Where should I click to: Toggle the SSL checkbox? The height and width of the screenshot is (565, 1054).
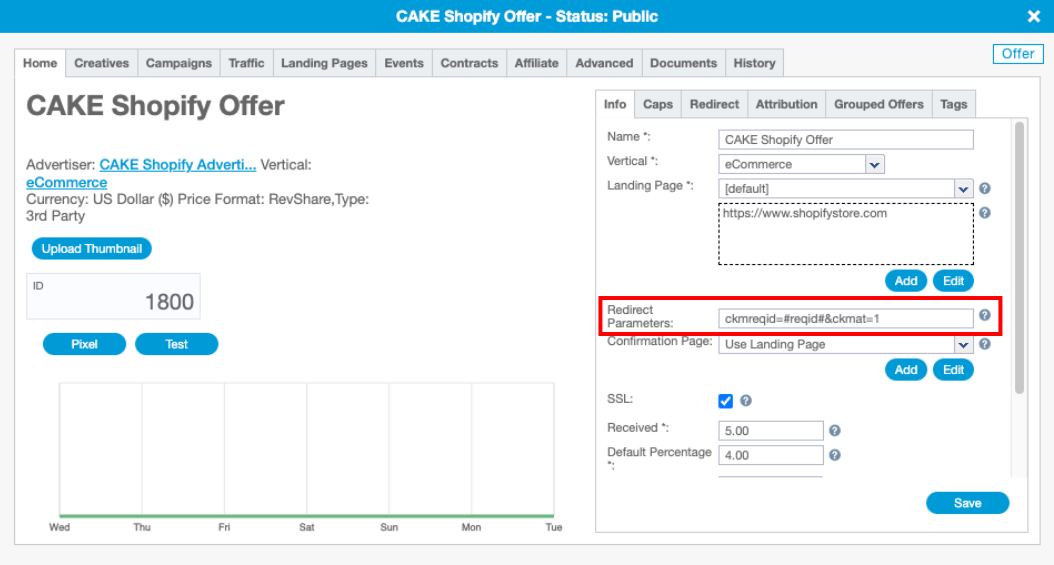[x=725, y=401]
